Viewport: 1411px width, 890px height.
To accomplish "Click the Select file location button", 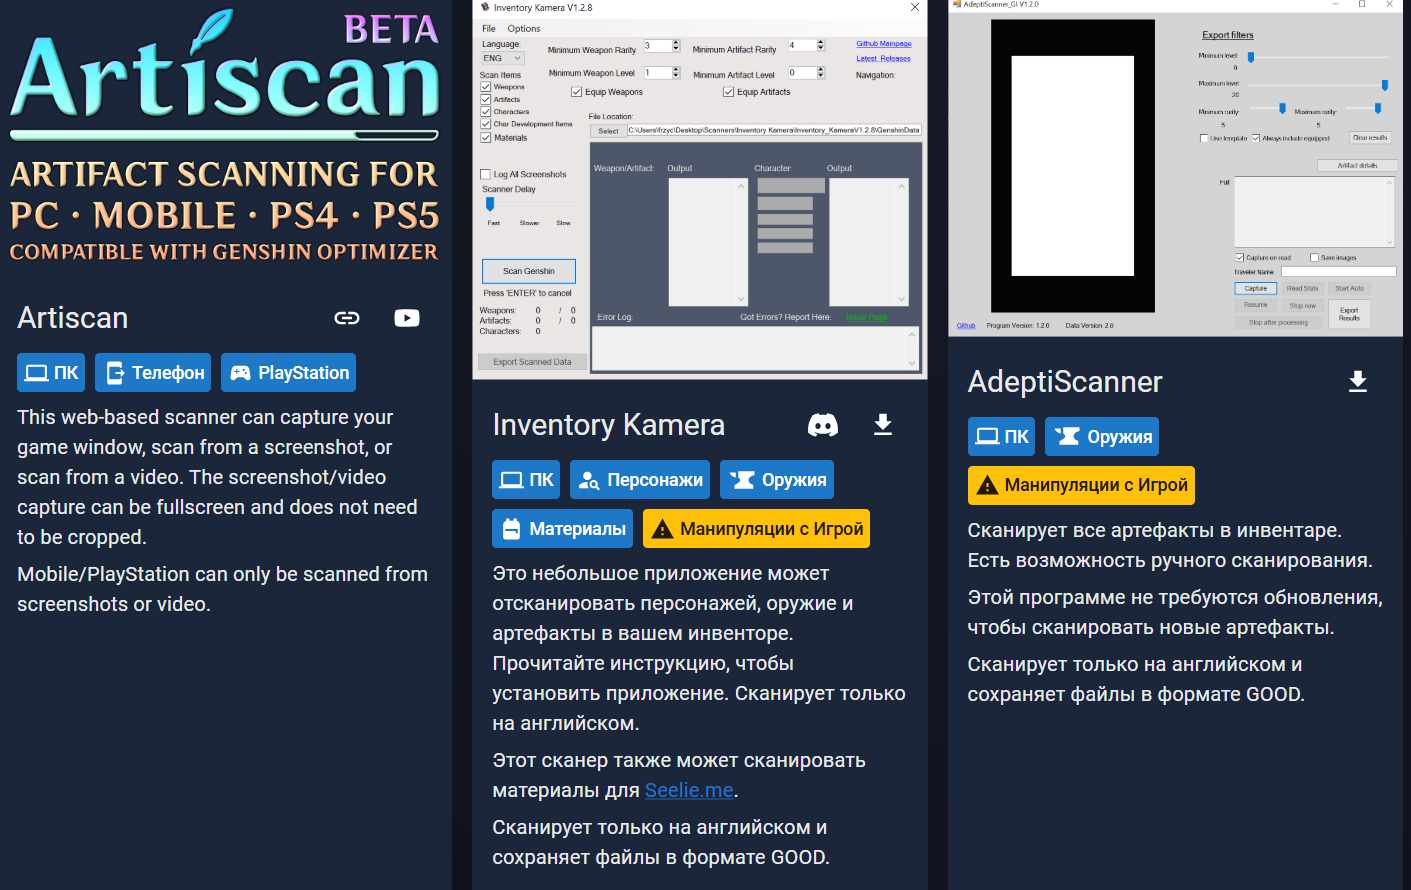I will pos(608,131).
